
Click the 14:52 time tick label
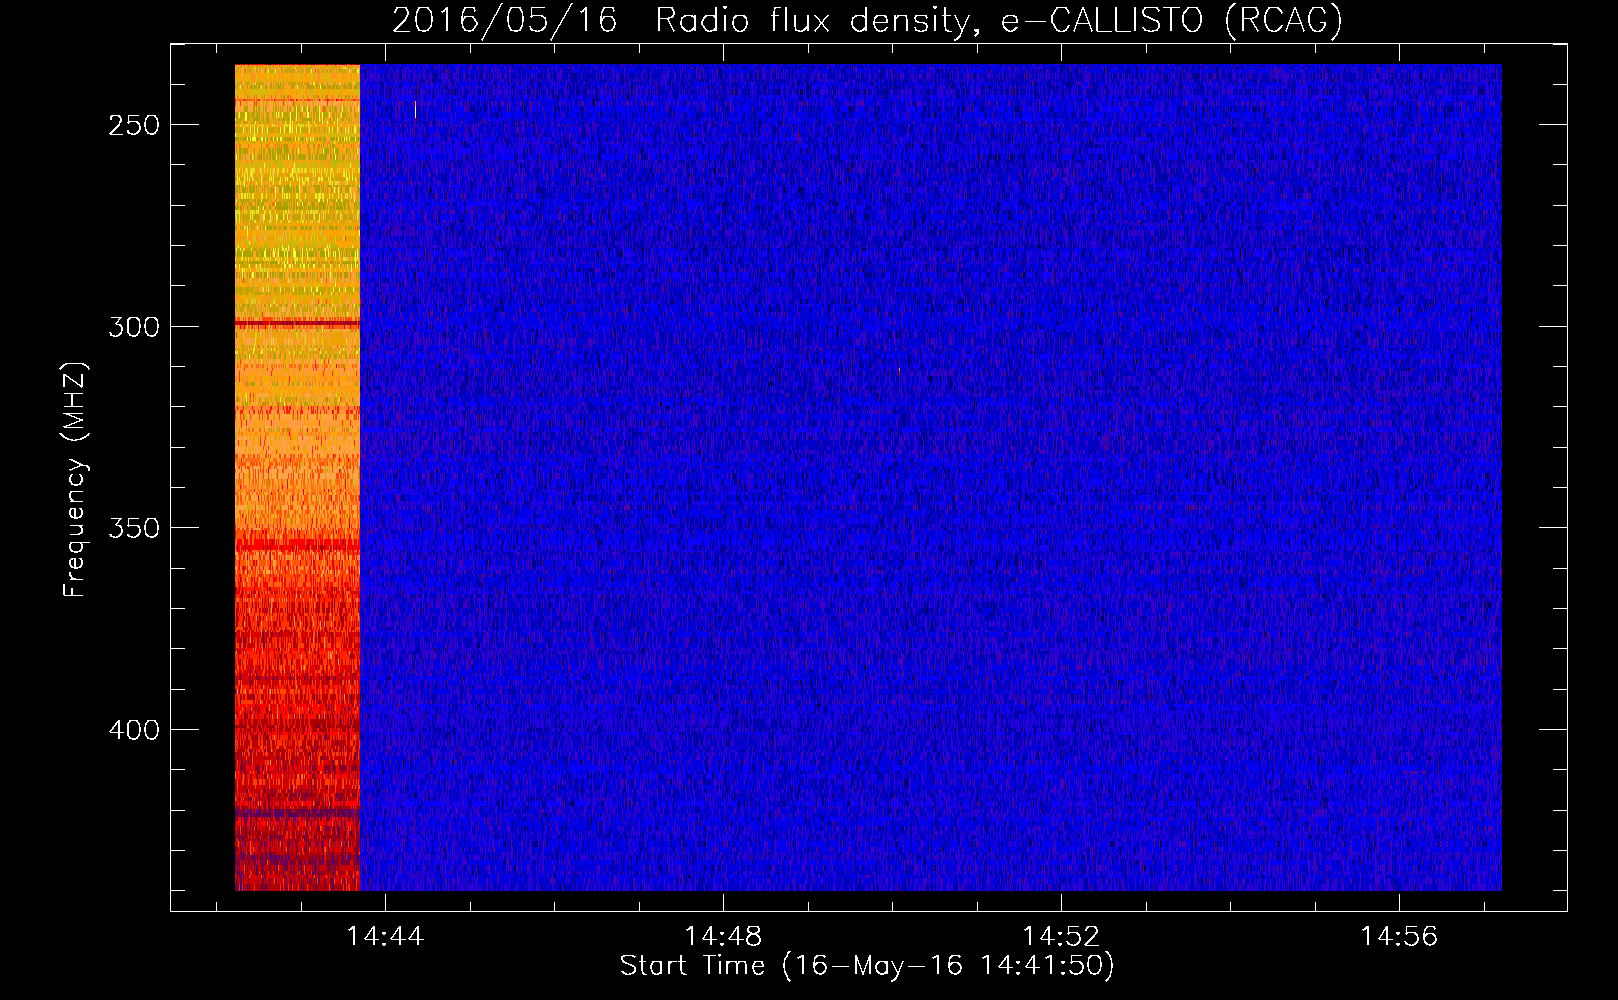1061,937
